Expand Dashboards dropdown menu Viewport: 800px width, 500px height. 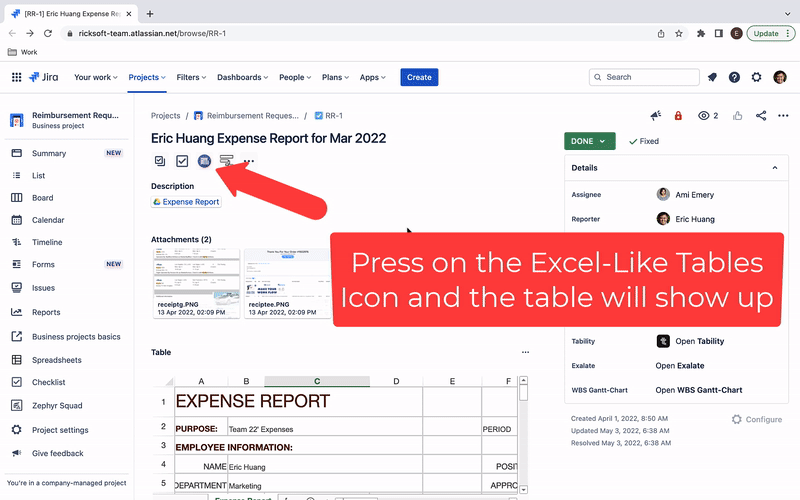(x=242, y=77)
